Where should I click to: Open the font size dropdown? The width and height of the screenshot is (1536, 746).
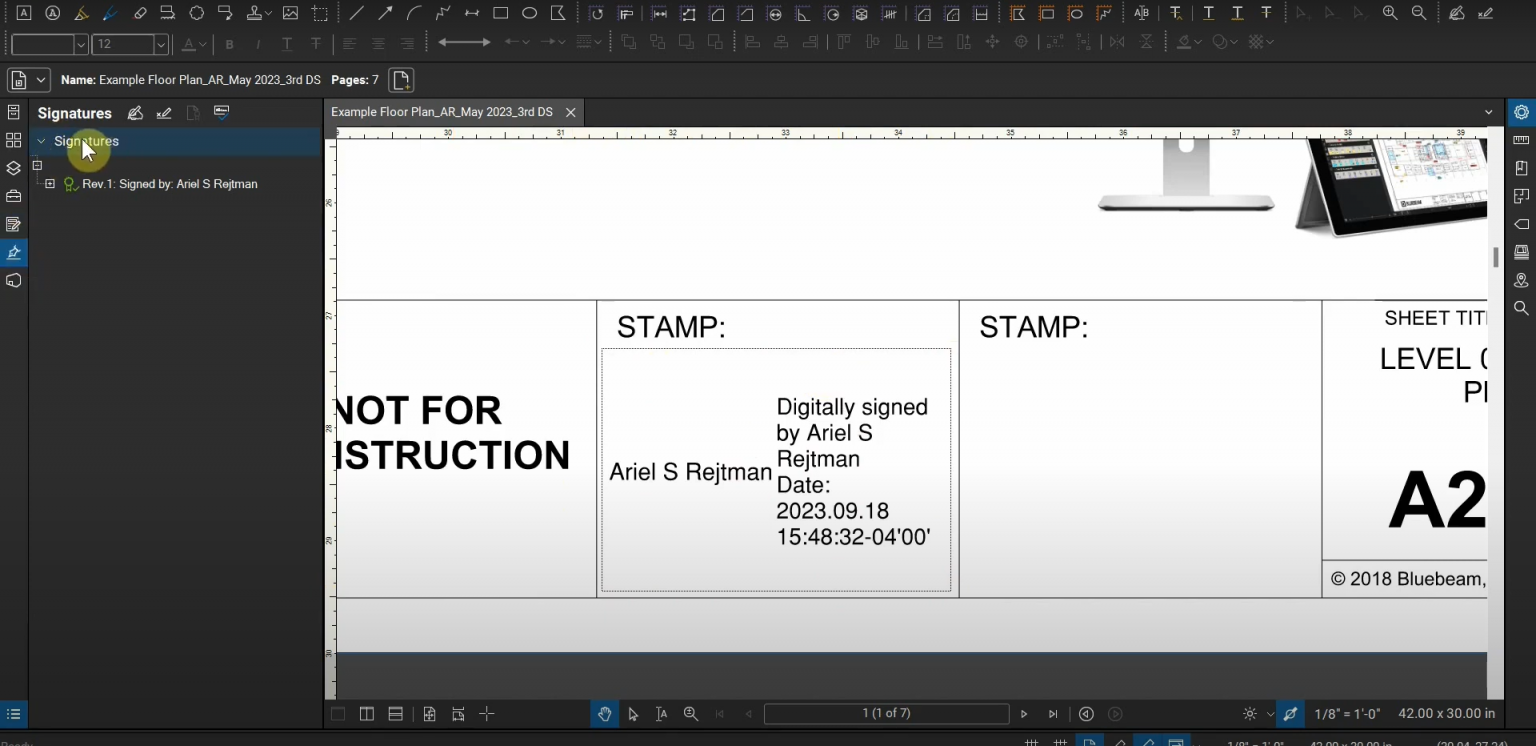click(x=160, y=44)
